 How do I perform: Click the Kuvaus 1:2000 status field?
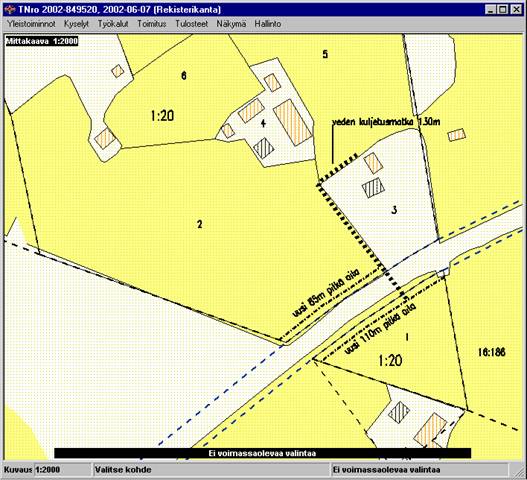click(x=46, y=470)
